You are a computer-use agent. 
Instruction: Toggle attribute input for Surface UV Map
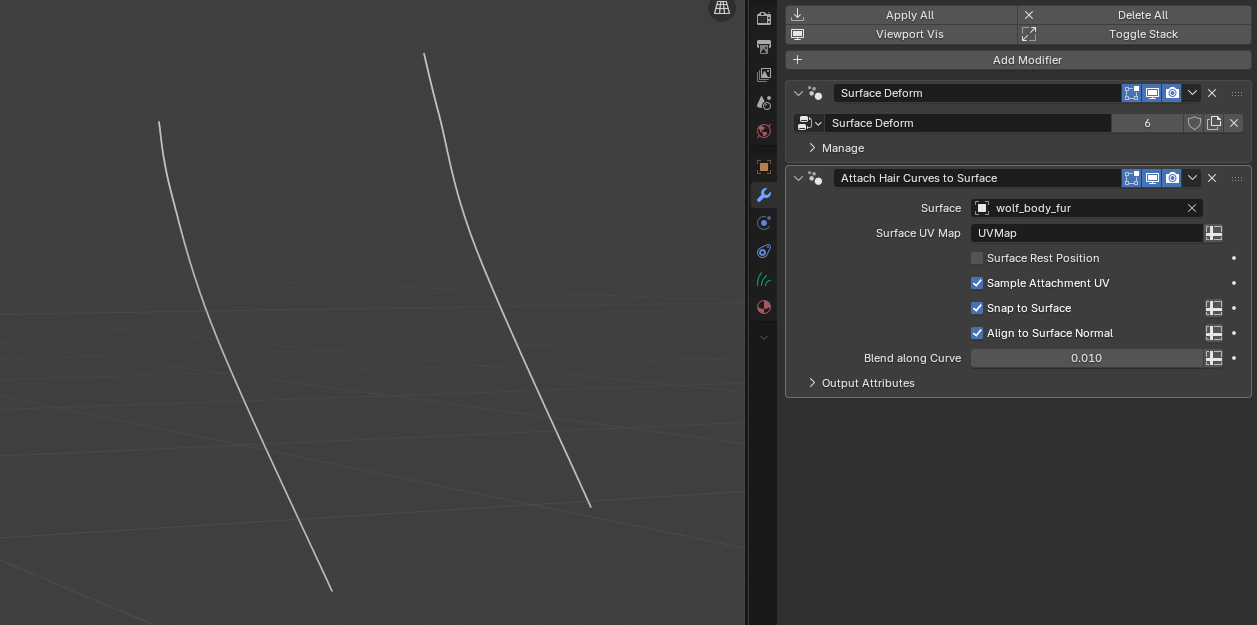click(x=1214, y=233)
